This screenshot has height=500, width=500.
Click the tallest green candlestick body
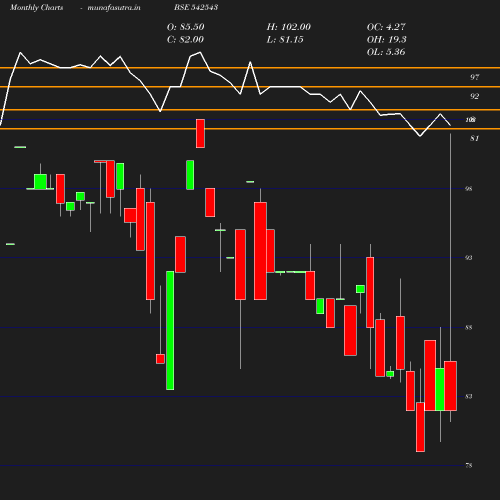tap(170, 330)
